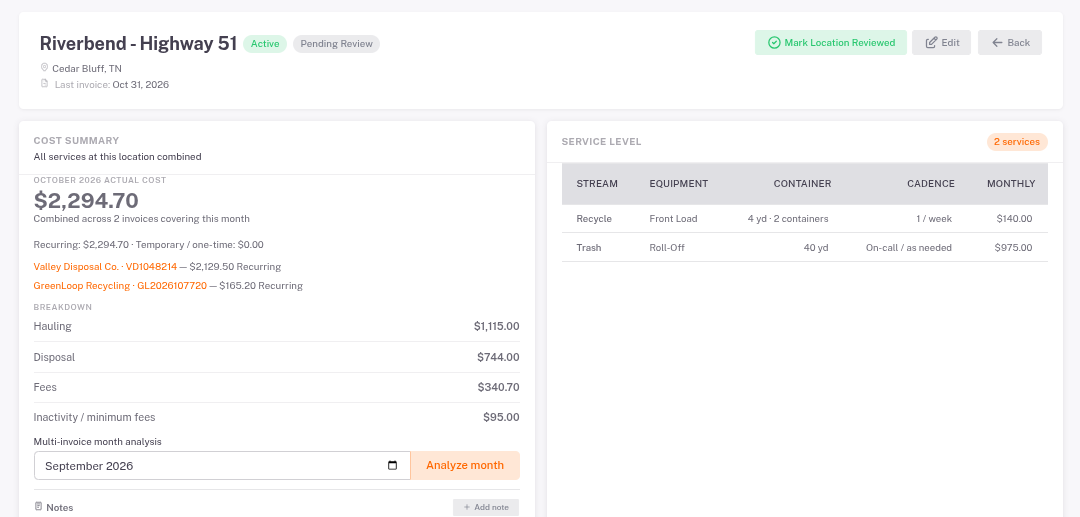Click the pencil icon on Edit button

pyautogui.click(x=931, y=43)
